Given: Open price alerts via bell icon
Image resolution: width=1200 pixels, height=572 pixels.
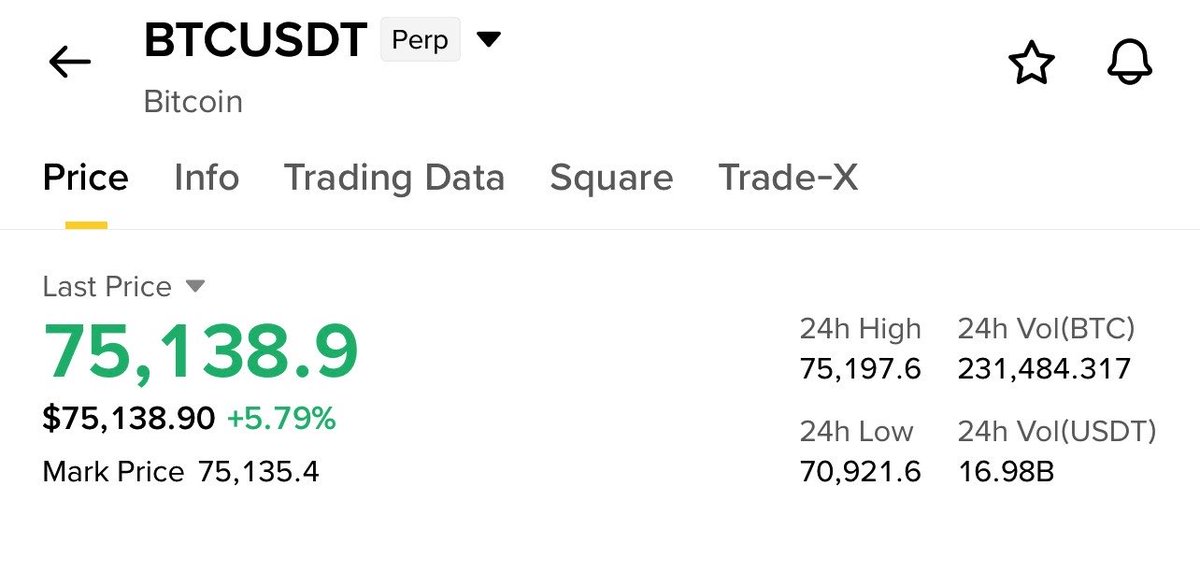Looking at the screenshot, I should [1130, 63].
